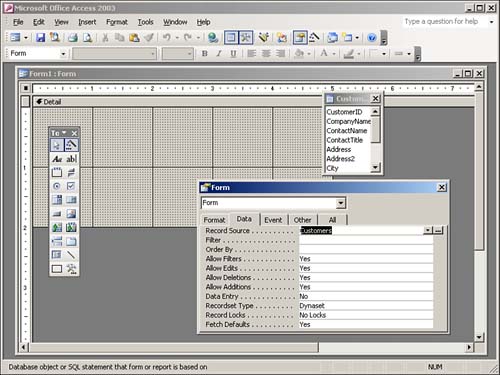Click the Line/Border Color button

(x=349, y=53)
